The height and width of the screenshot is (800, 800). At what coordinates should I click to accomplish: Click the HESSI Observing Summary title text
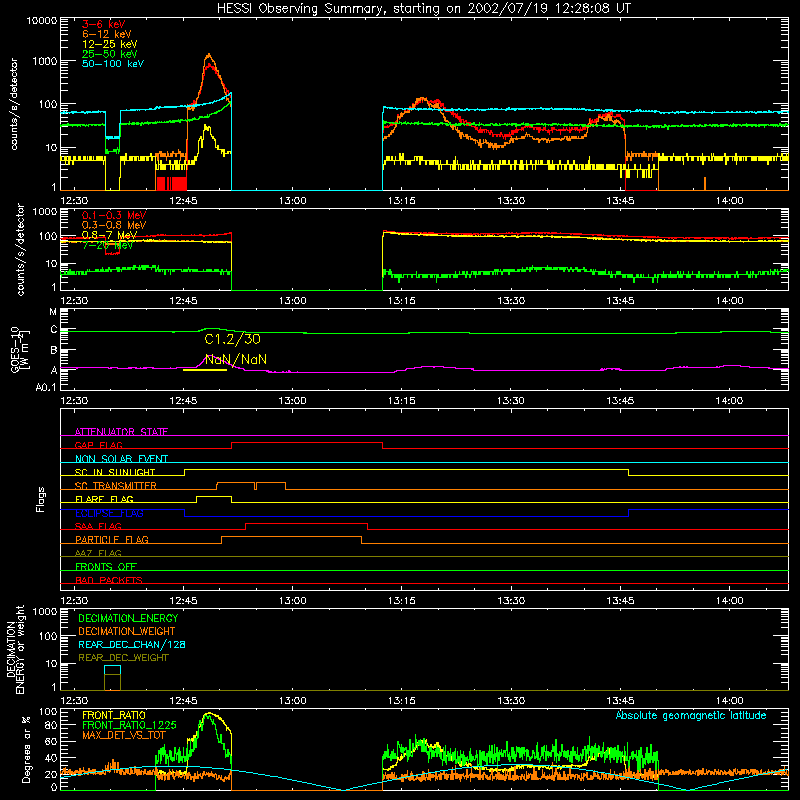point(423,9)
